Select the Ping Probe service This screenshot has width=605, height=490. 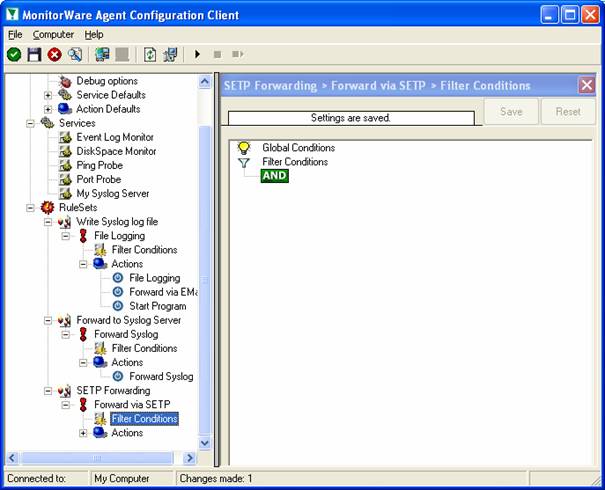[100, 166]
